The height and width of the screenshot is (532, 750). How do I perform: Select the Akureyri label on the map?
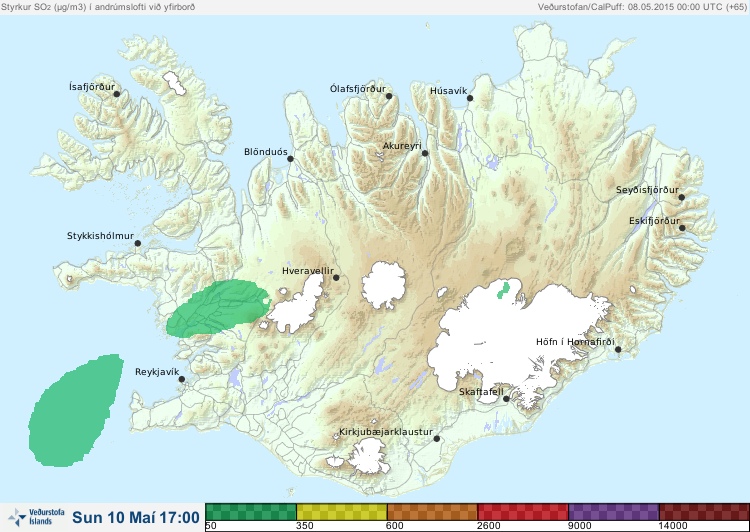(x=402, y=146)
